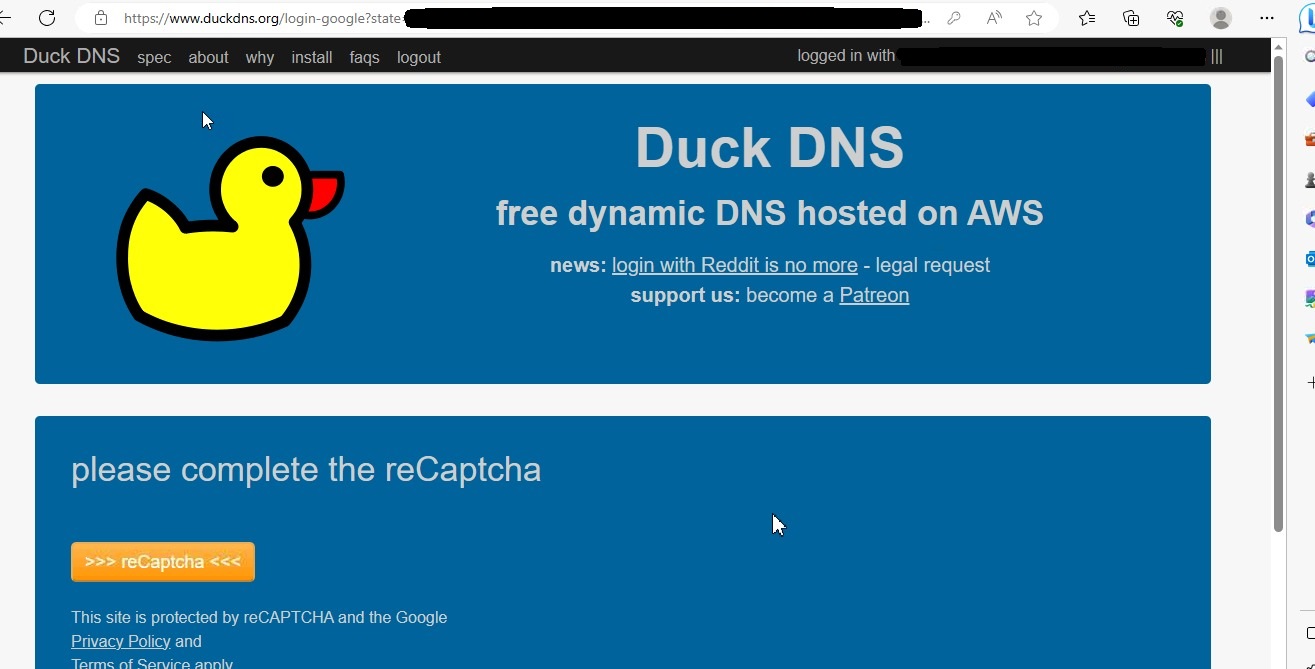The height and width of the screenshot is (669, 1315).
Task: Switch to the install section
Action: [x=311, y=57]
